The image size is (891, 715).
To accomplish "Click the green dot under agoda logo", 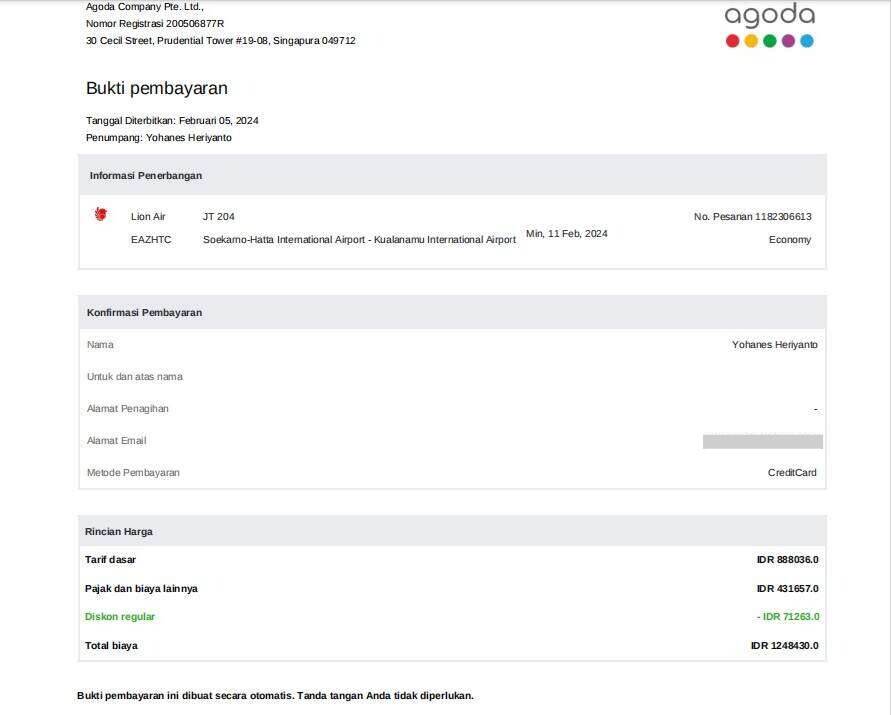I will tap(770, 41).
